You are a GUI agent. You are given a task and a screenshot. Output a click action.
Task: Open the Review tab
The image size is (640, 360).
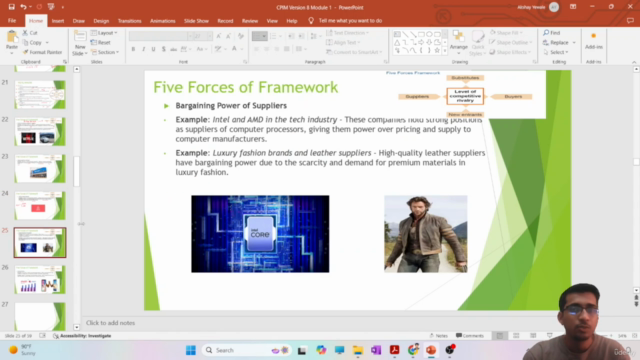click(x=250, y=21)
